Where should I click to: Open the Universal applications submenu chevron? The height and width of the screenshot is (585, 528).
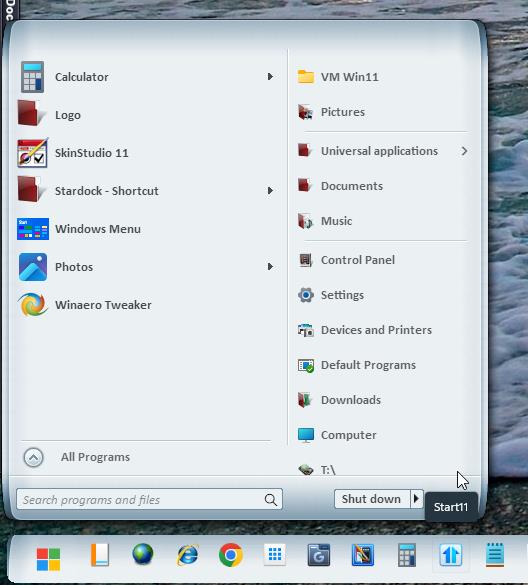(x=464, y=151)
